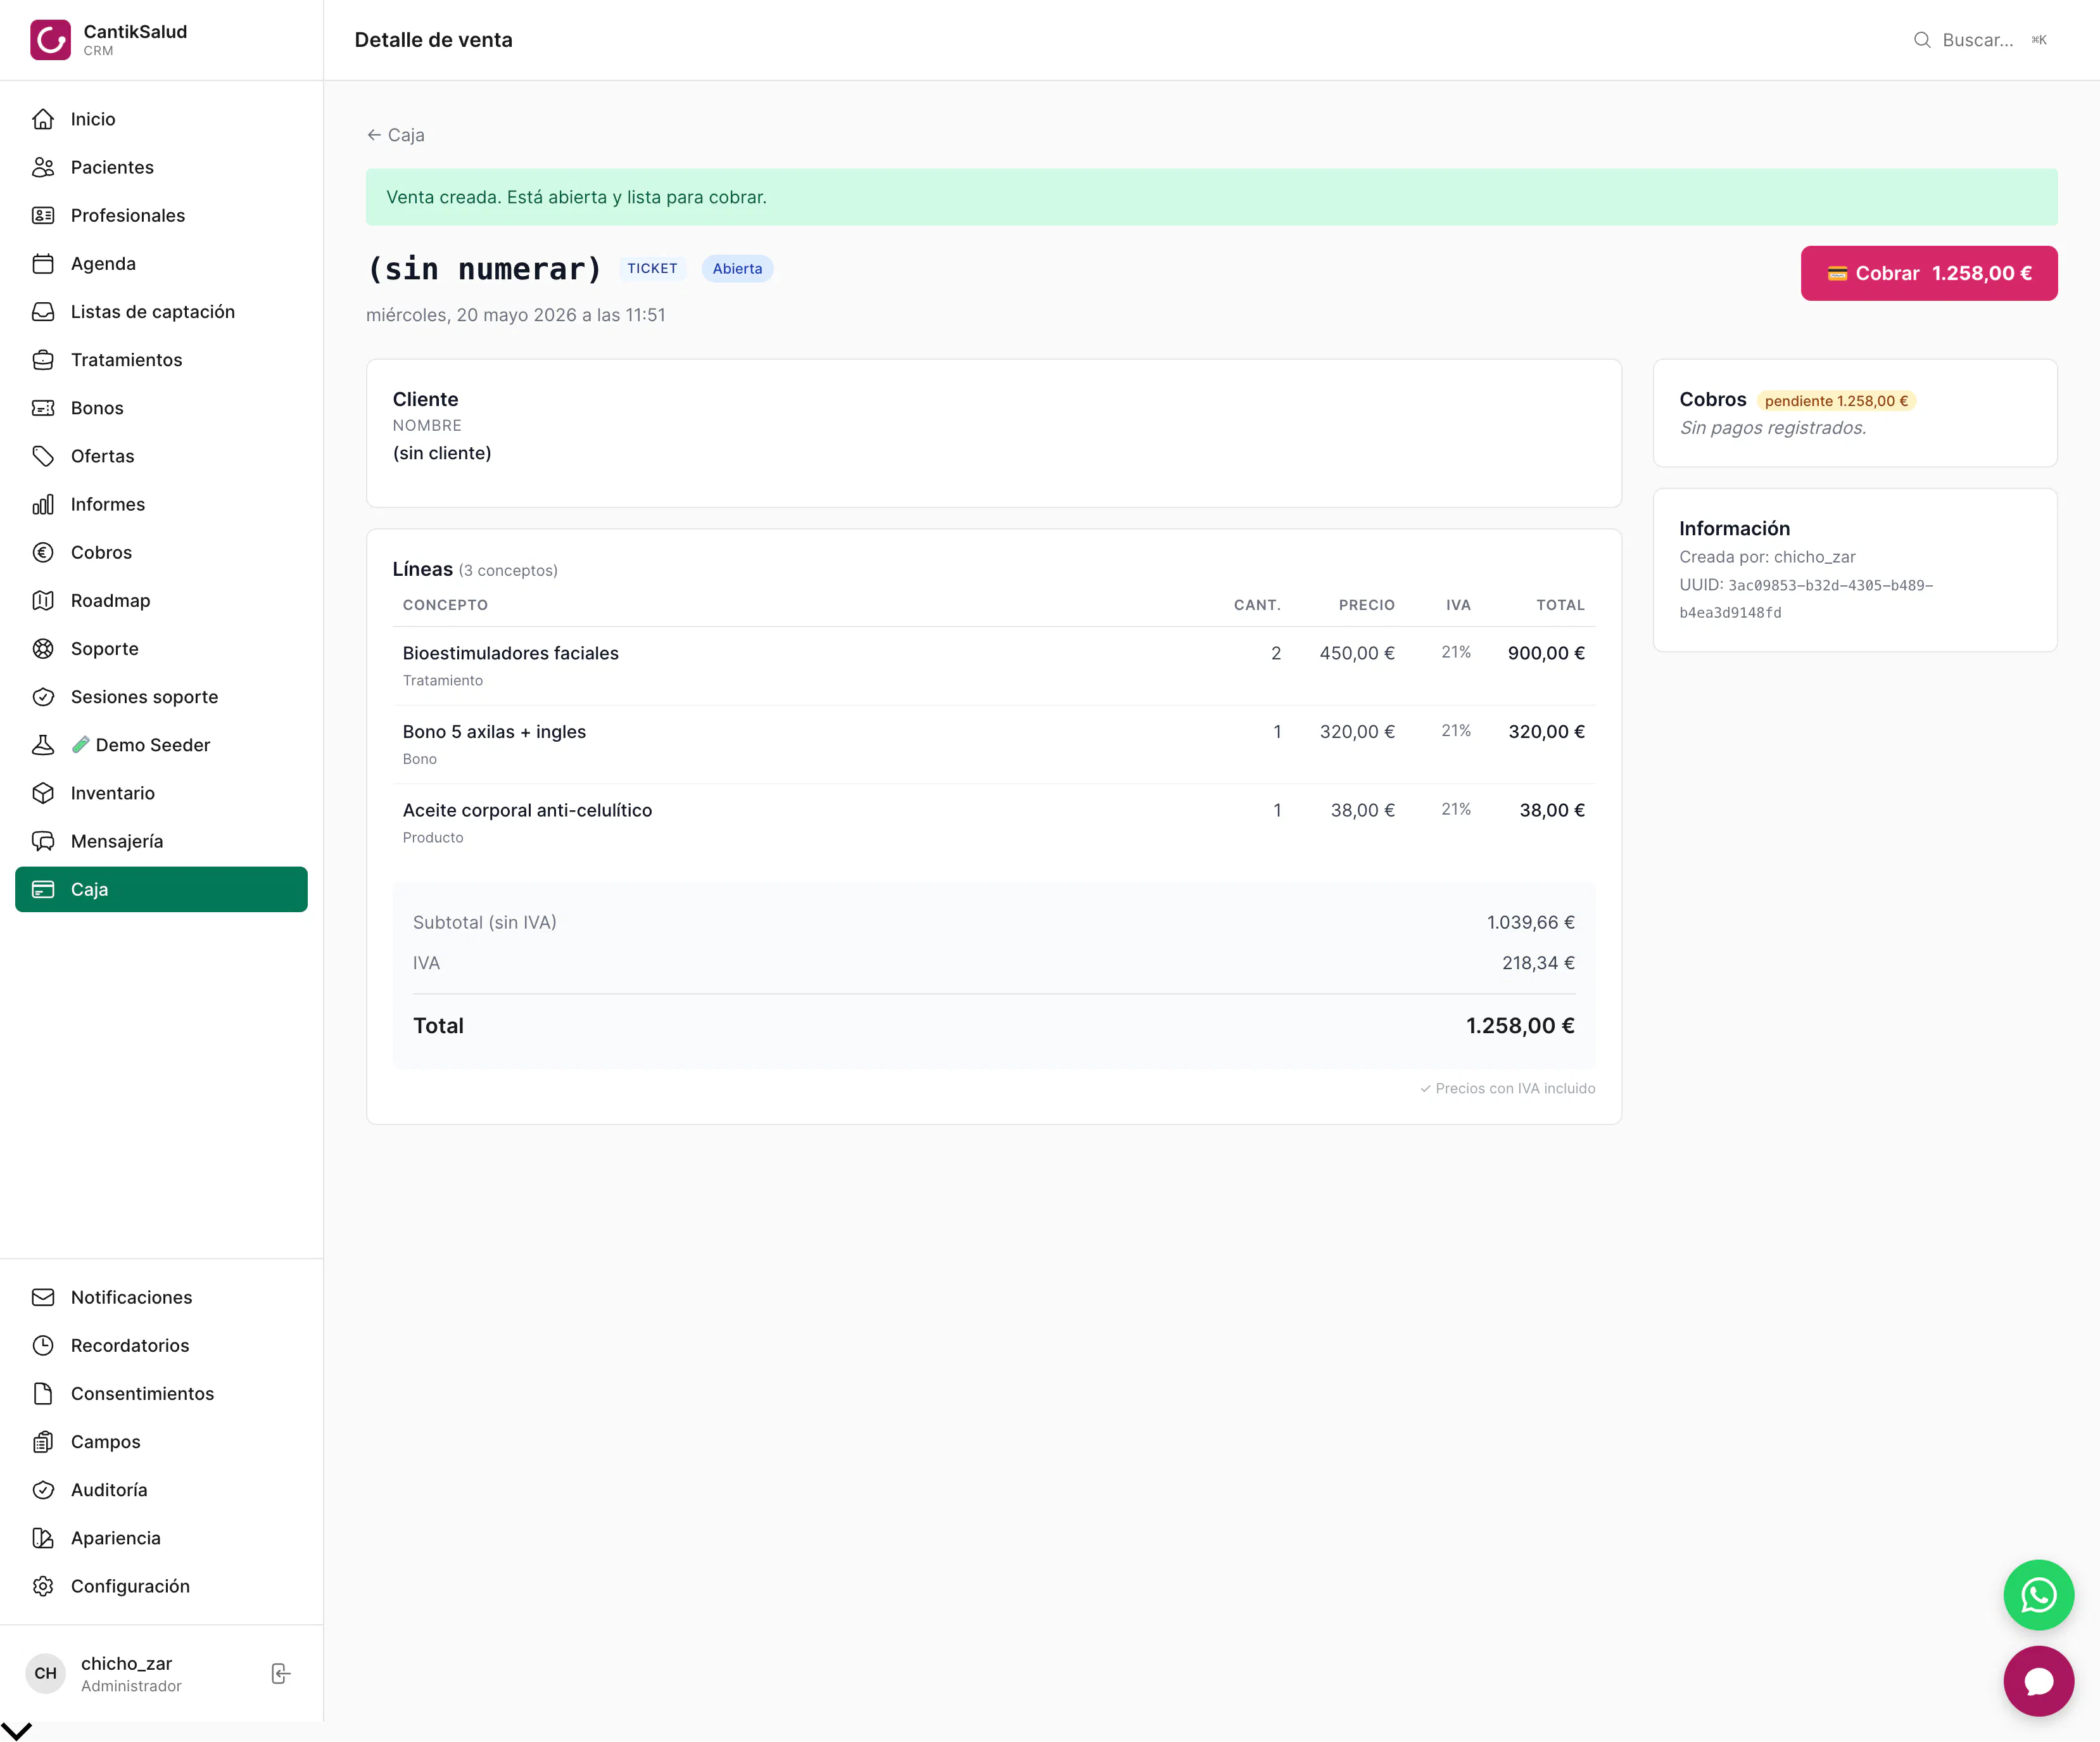This screenshot has width=2100, height=1742.
Task: Click the Total amount in the summary box
Action: 1520,1025
